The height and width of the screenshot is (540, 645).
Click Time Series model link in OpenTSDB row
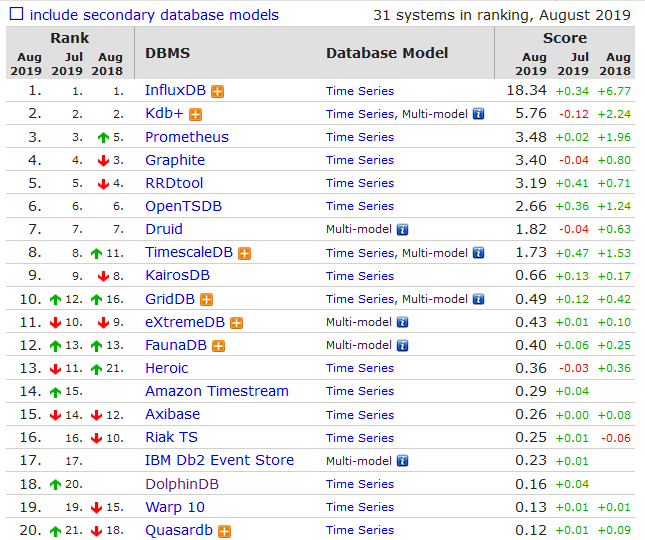click(x=360, y=206)
